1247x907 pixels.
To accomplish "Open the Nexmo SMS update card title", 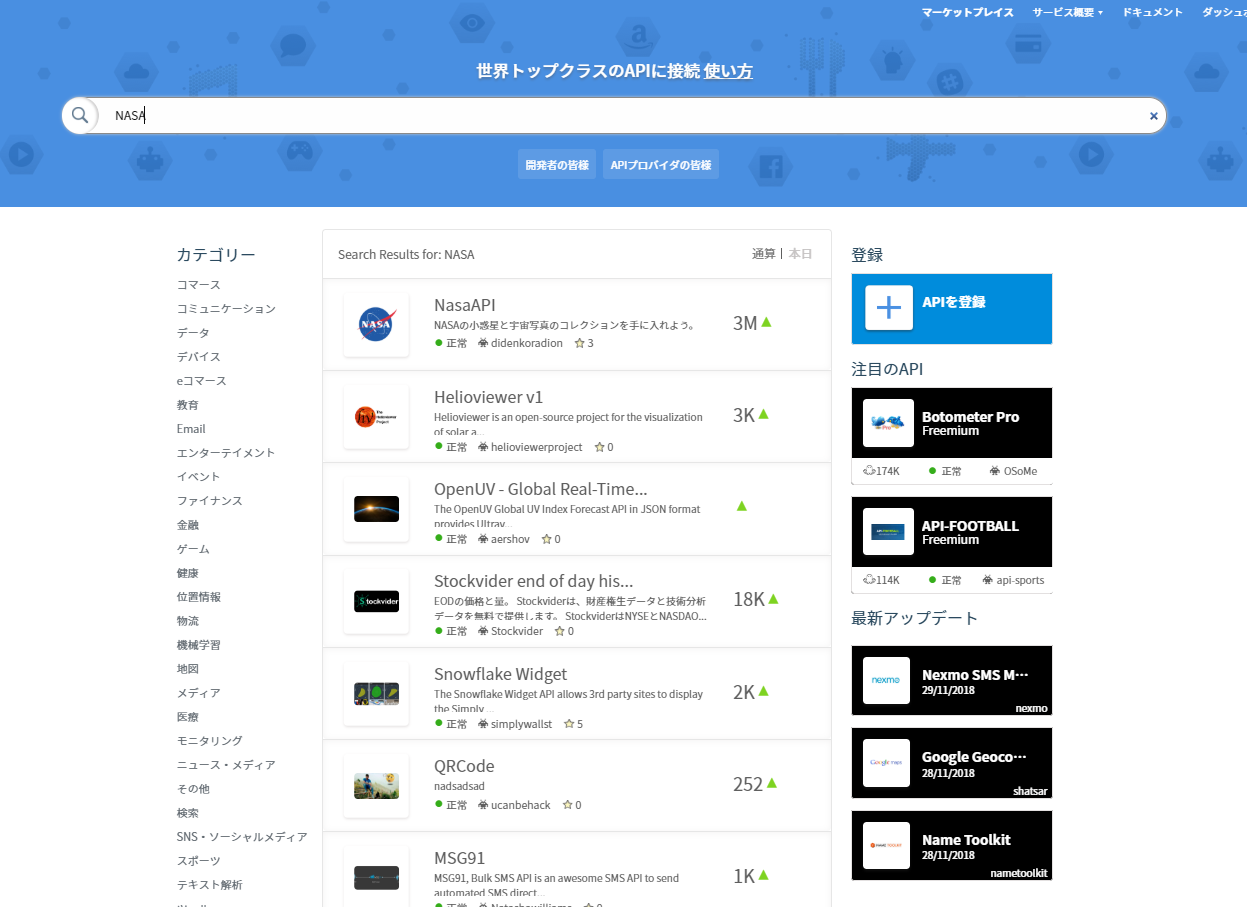I will point(975,675).
